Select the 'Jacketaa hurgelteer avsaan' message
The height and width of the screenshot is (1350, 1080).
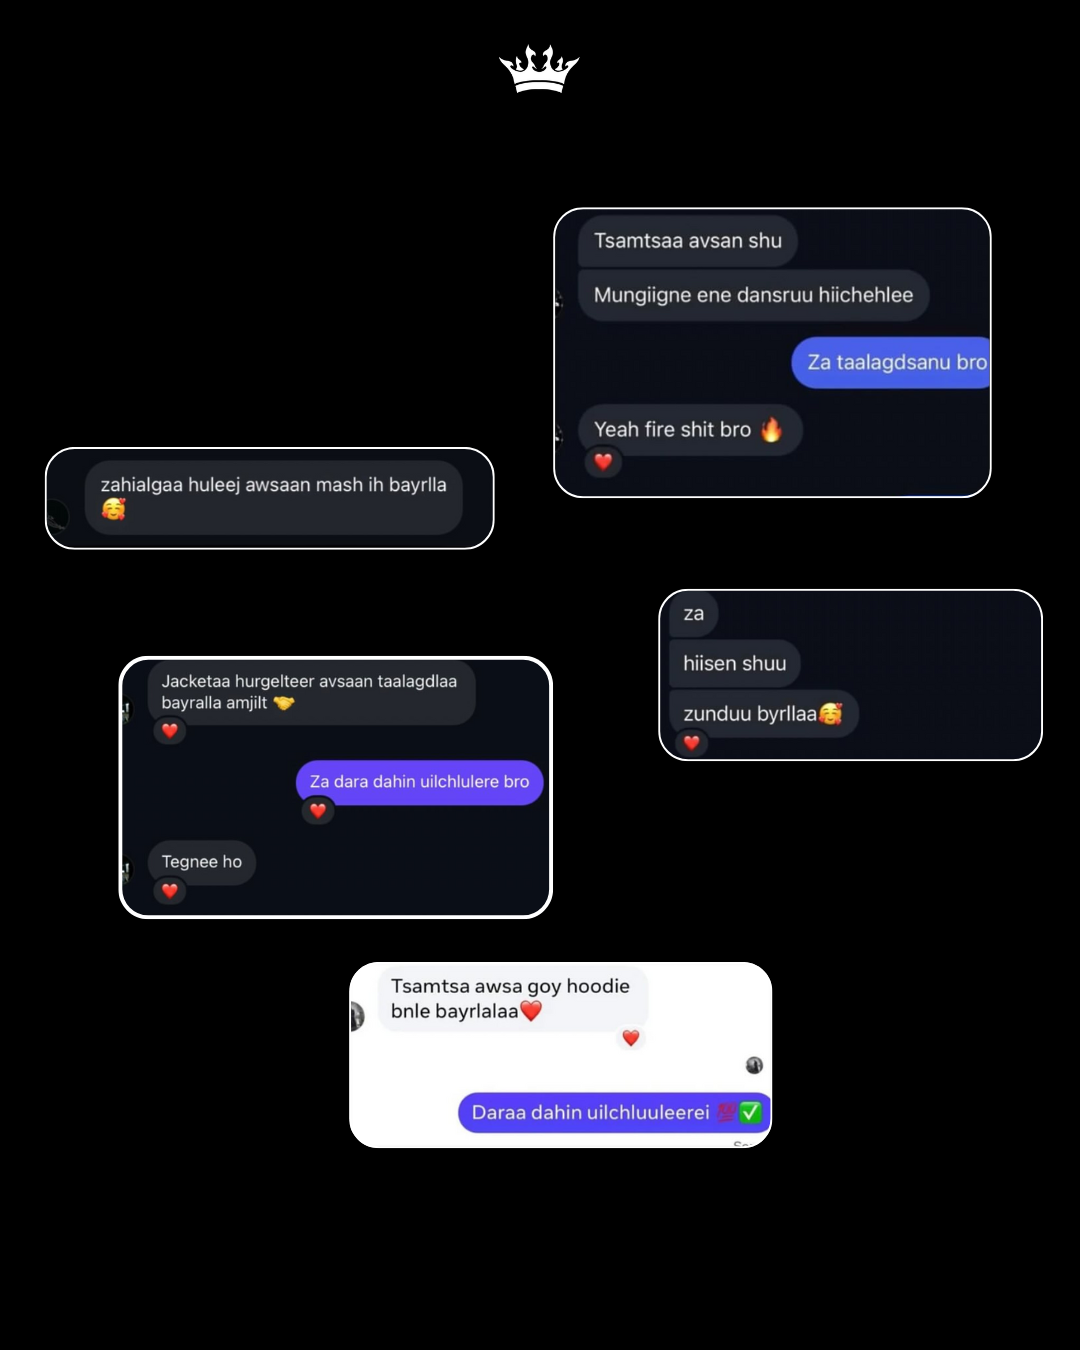tap(311, 692)
